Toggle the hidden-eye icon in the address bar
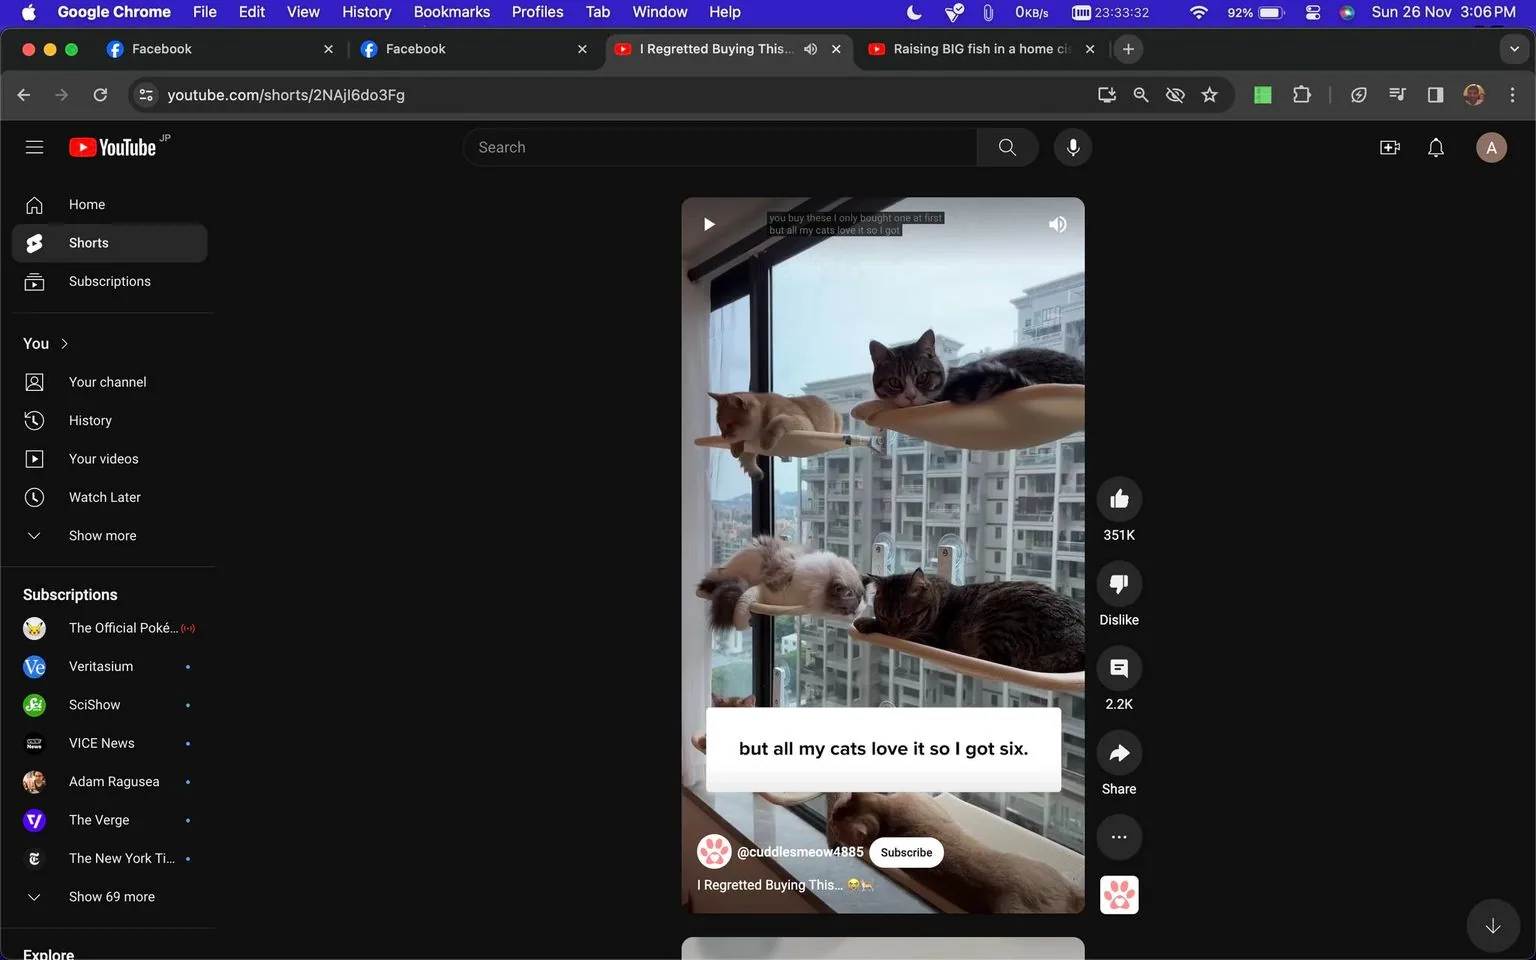Screen dimensions: 1536x960 1175,94
